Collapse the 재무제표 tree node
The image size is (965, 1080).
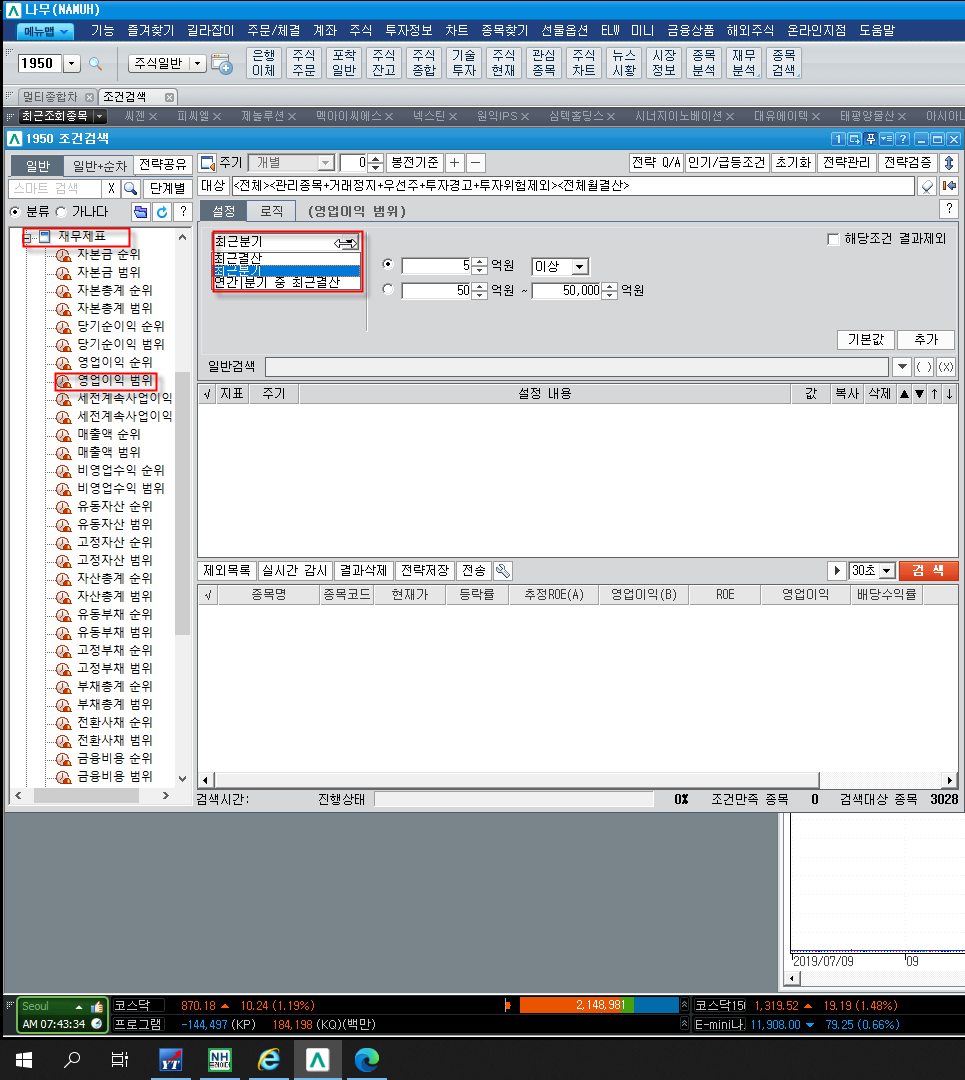29,237
